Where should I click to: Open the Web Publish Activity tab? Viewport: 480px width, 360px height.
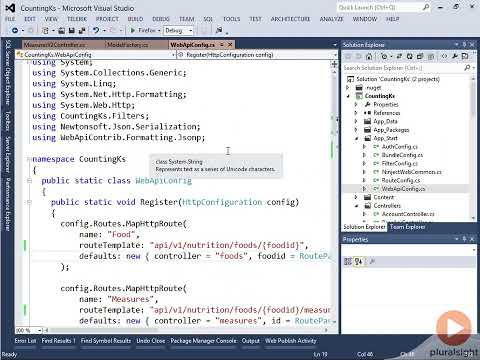290,341
